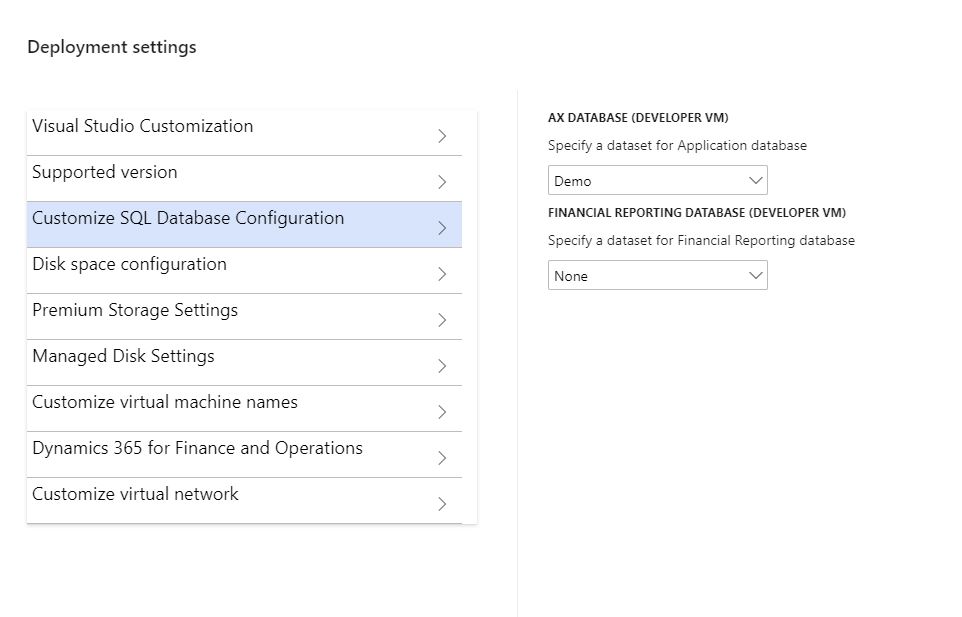This screenshot has height=617, width=962.
Task: Click chevron arrow beside Premium Storage Settings
Action: point(442,320)
